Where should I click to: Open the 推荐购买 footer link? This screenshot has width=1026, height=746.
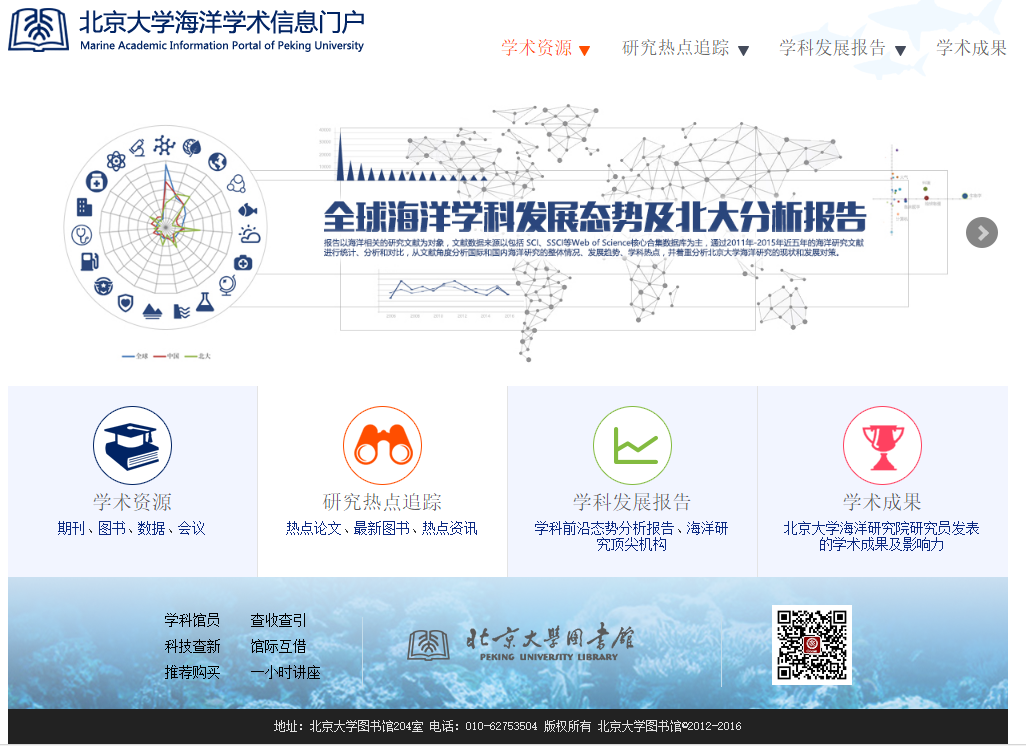[x=192, y=672]
